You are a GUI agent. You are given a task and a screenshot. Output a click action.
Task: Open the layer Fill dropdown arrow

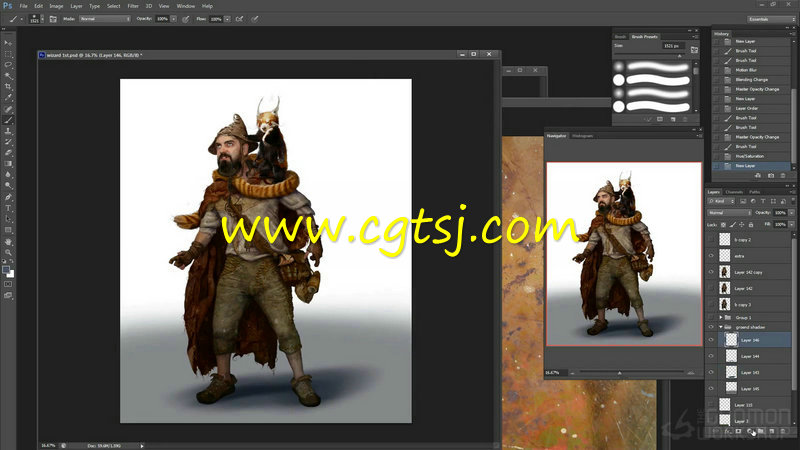[x=791, y=224]
